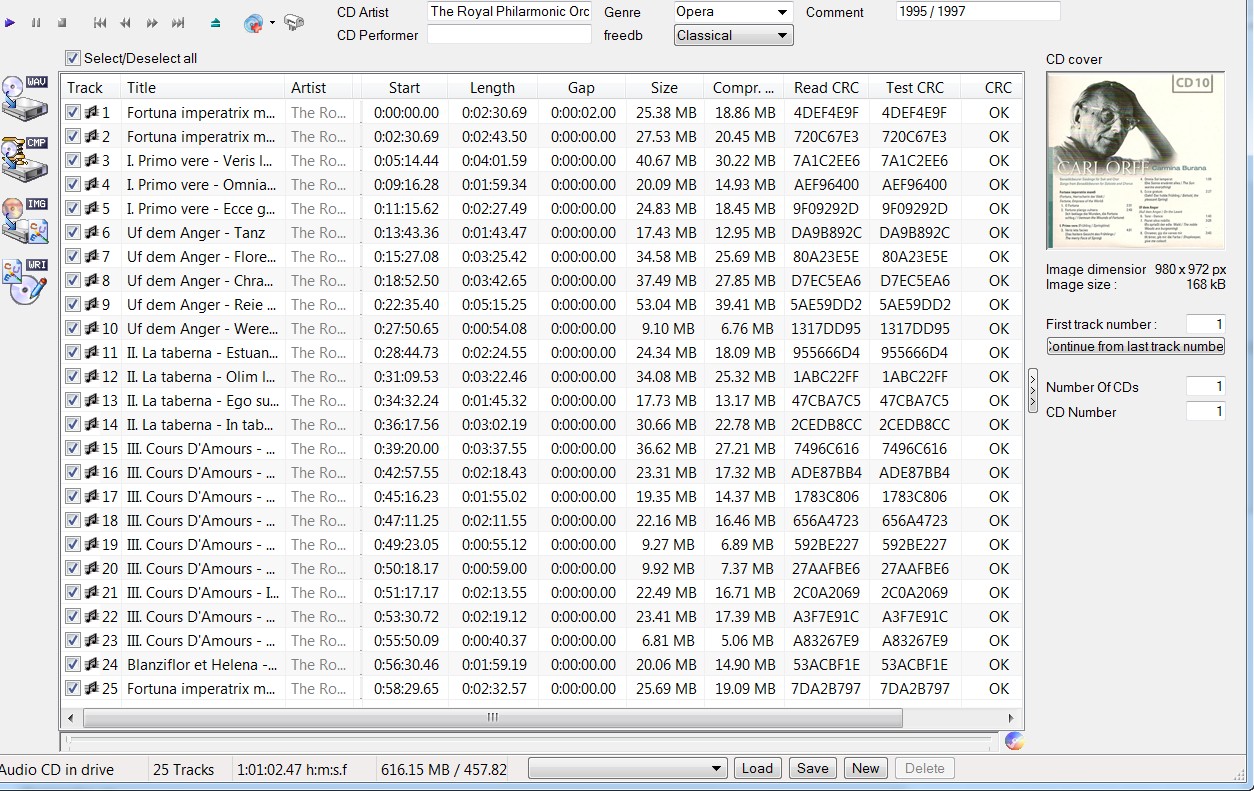
Task: Click the small CD icon below track list
Action: pos(1014,741)
